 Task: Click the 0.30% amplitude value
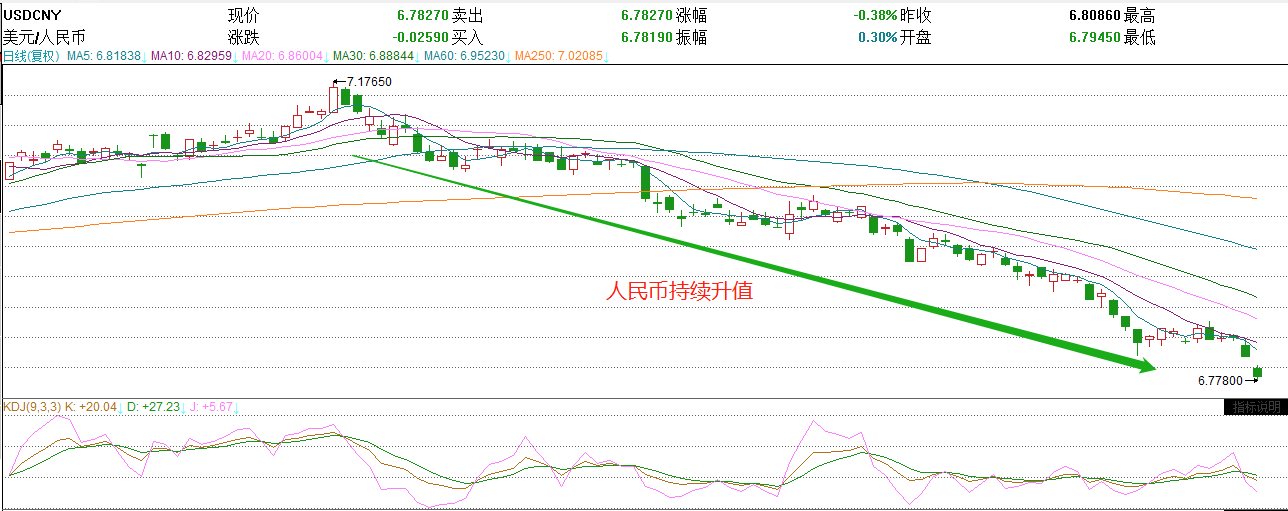pos(878,38)
